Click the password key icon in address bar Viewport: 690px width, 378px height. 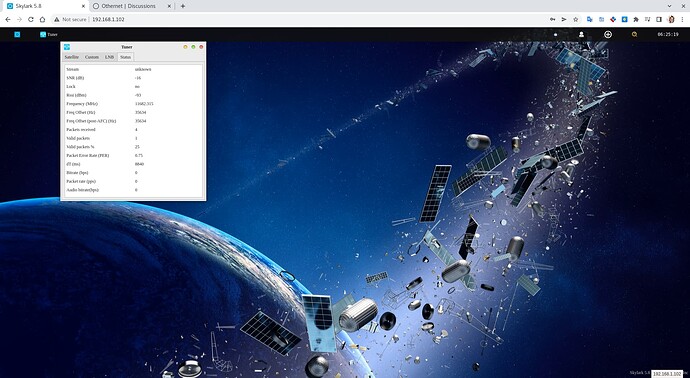552,19
